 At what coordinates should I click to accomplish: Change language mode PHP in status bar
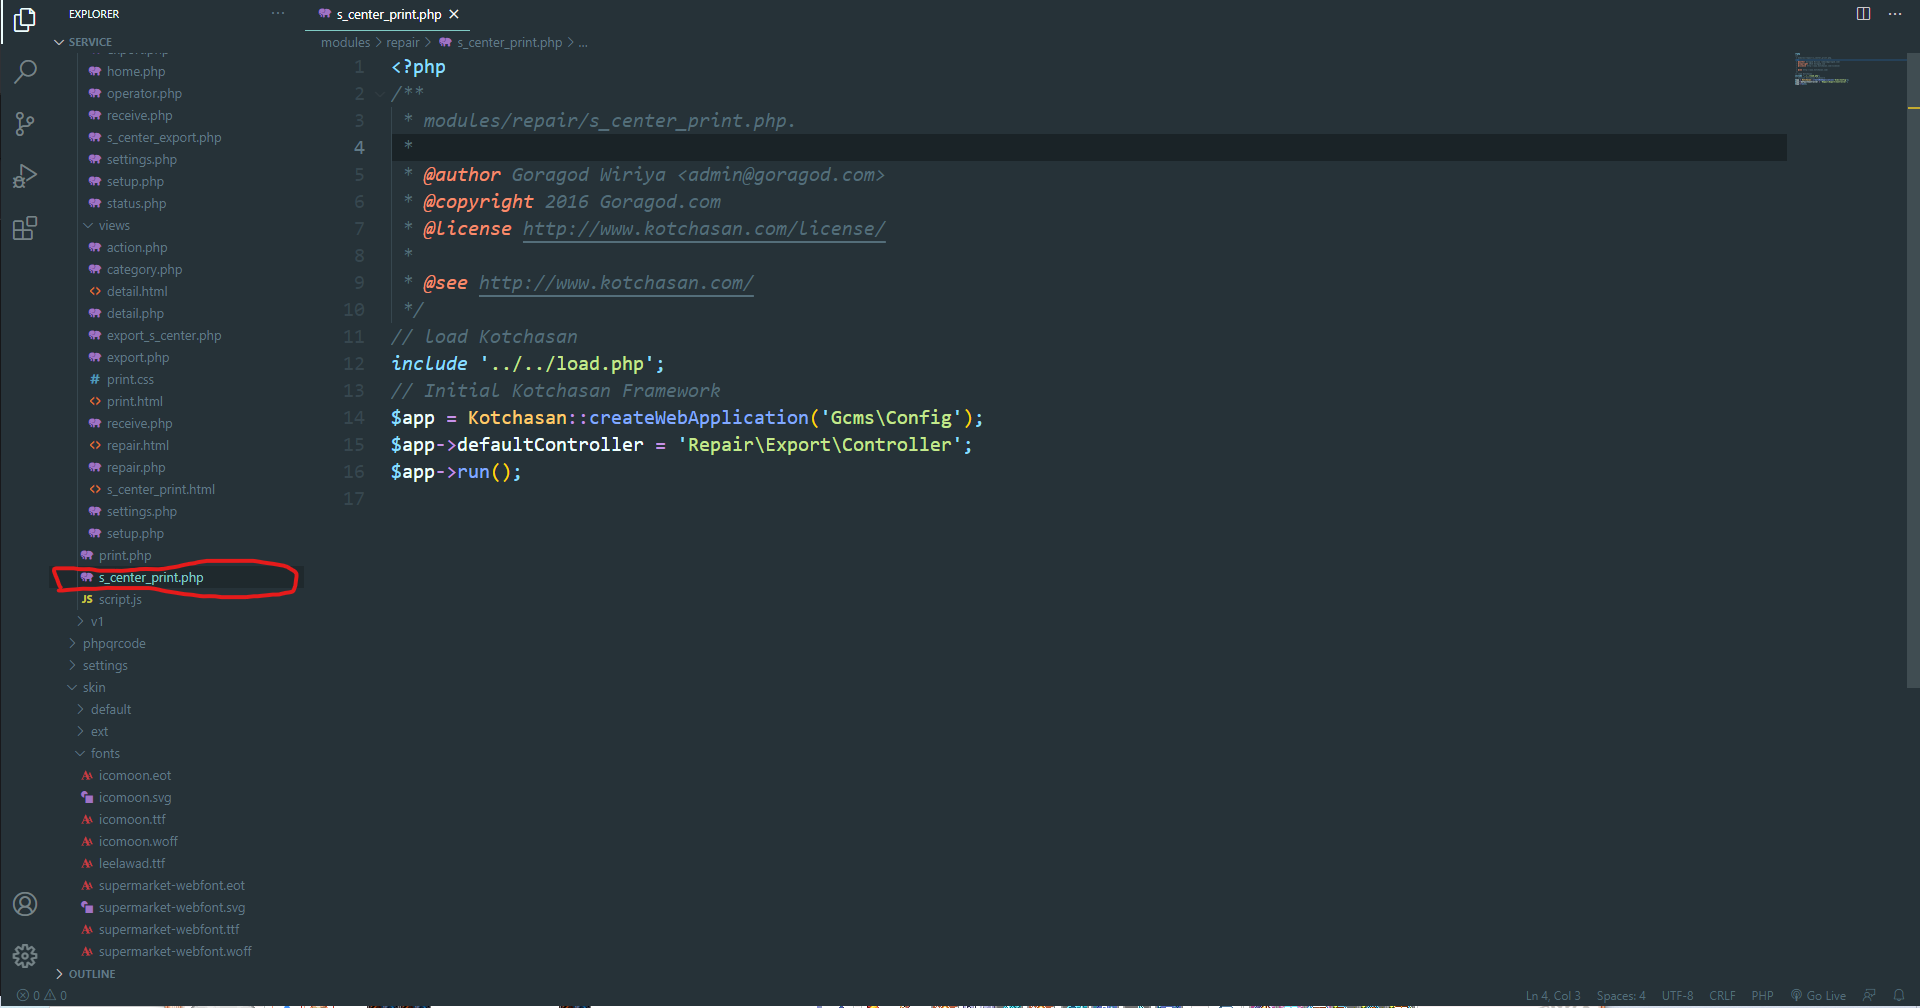(x=1762, y=996)
